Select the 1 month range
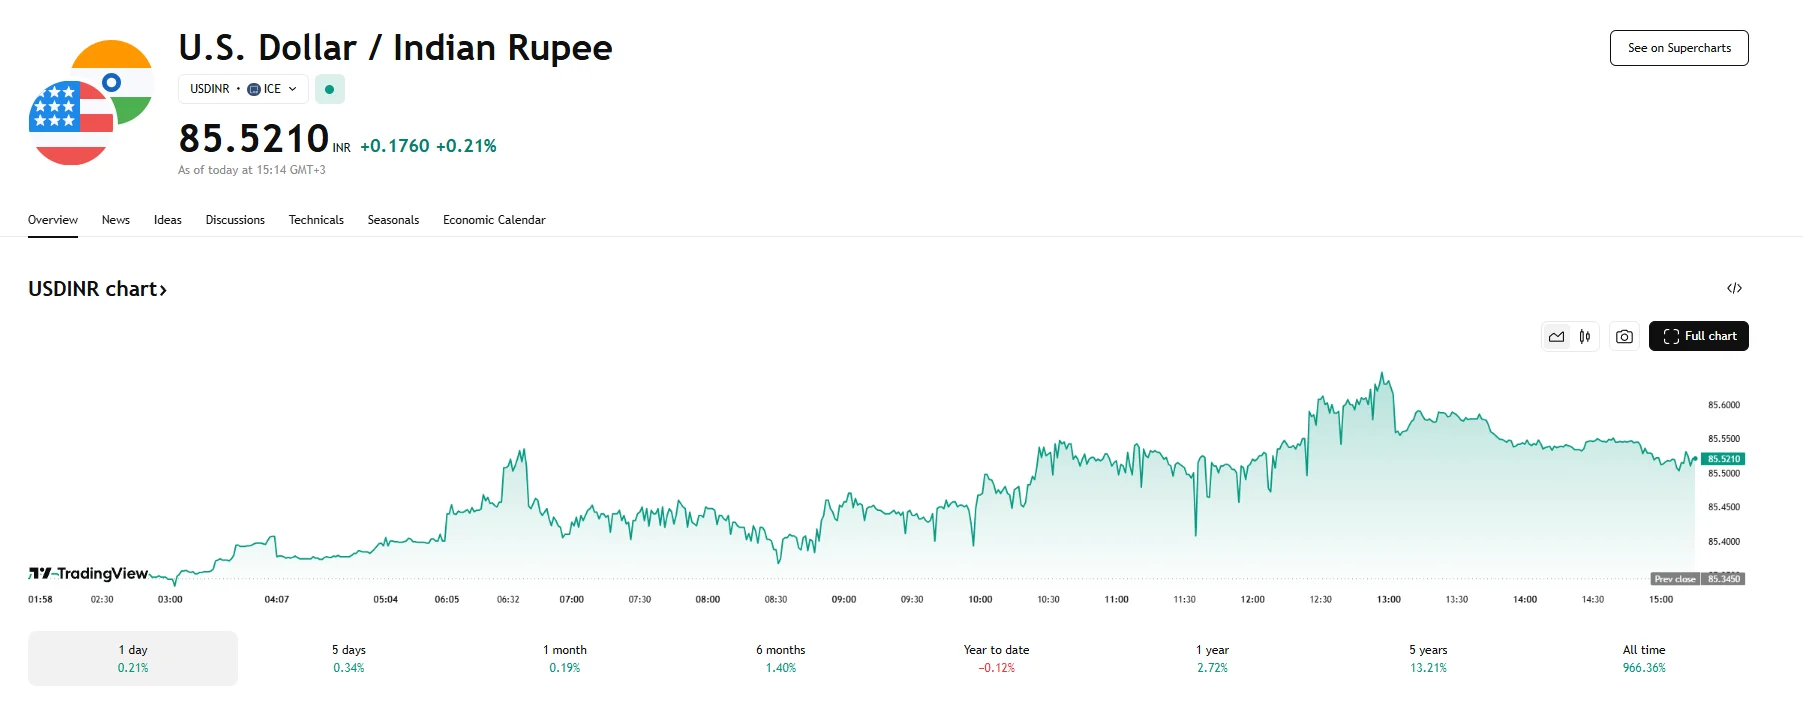The image size is (1803, 707). pos(565,658)
